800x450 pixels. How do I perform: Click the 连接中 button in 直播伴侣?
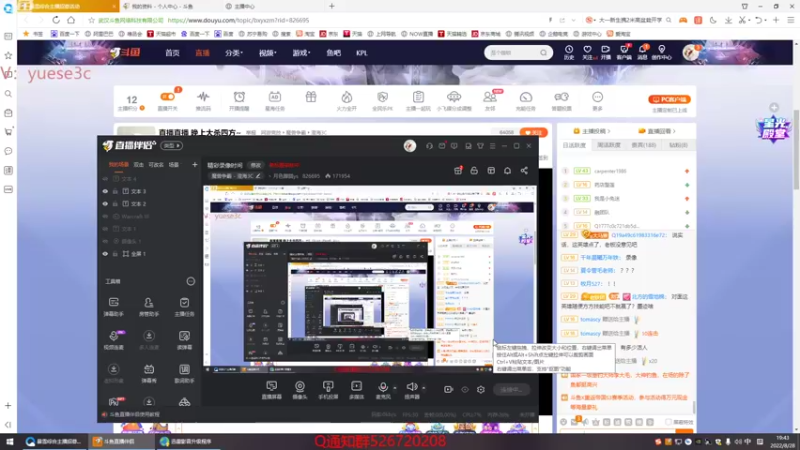click(x=511, y=389)
